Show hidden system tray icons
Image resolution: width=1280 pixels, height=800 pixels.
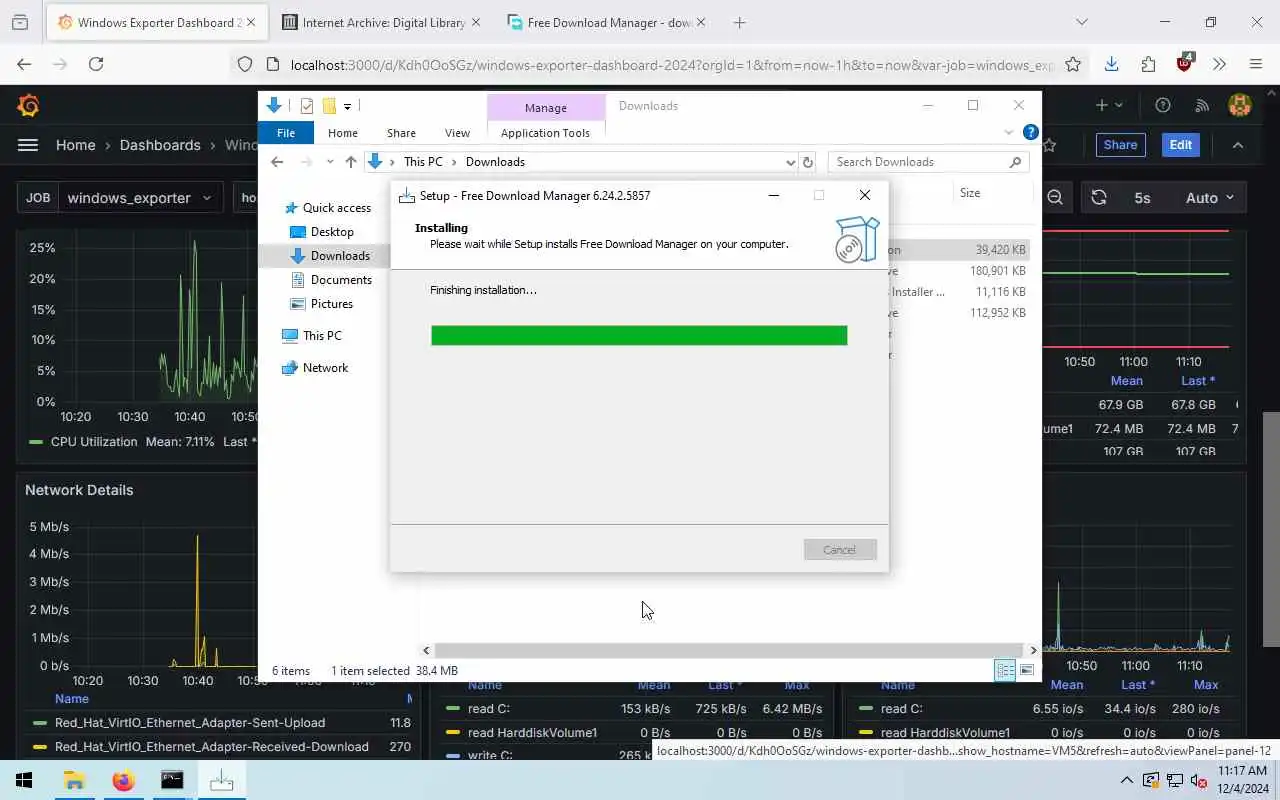pyautogui.click(x=1127, y=780)
